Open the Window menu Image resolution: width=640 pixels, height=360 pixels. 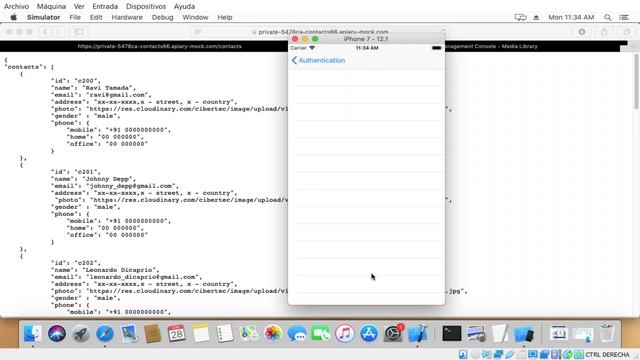[195, 17]
